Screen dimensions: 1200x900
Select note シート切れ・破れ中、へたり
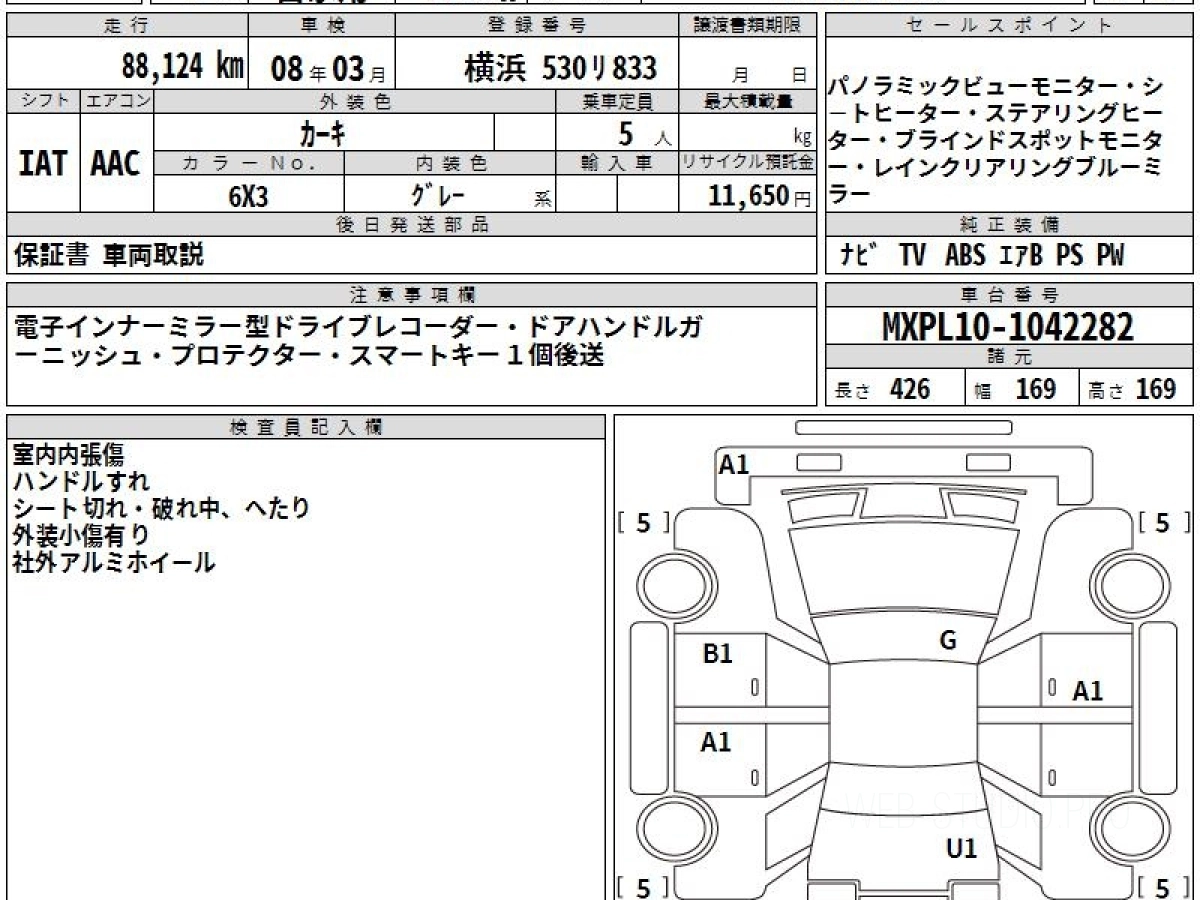(x=161, y=508)
